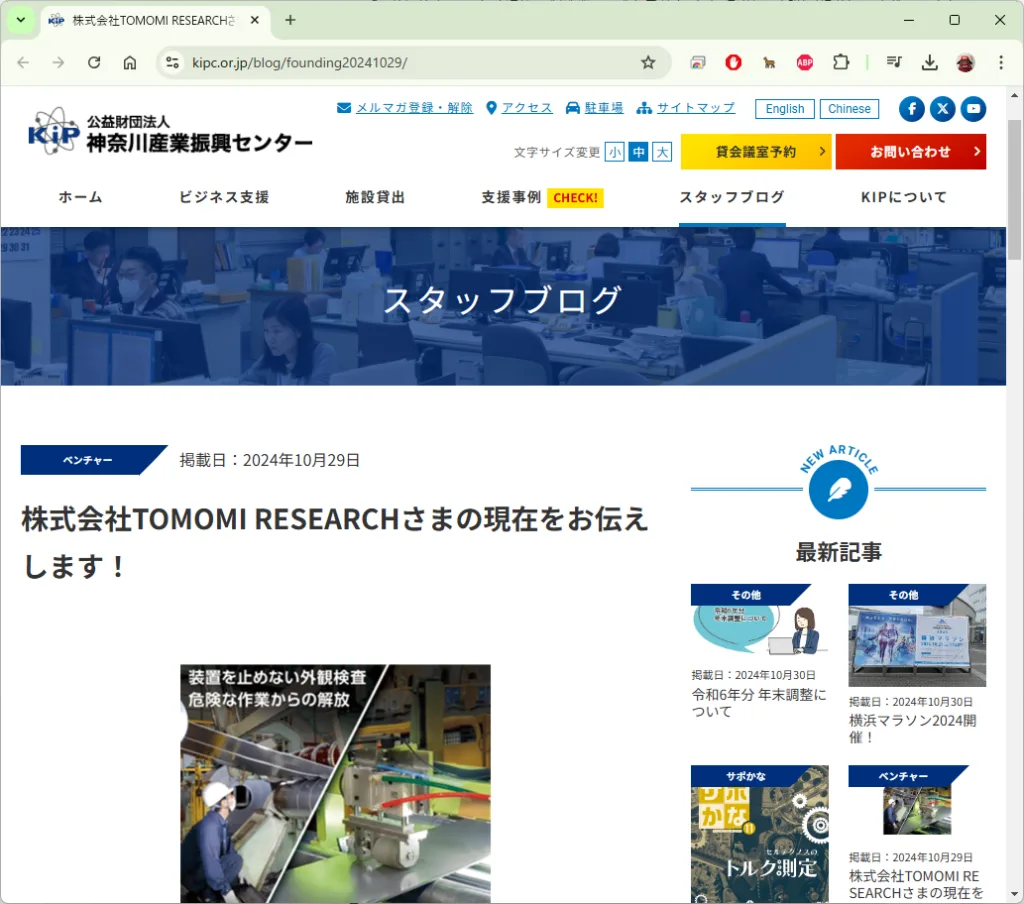
Task: Switch site language to English
Action: tap(785, 109)
